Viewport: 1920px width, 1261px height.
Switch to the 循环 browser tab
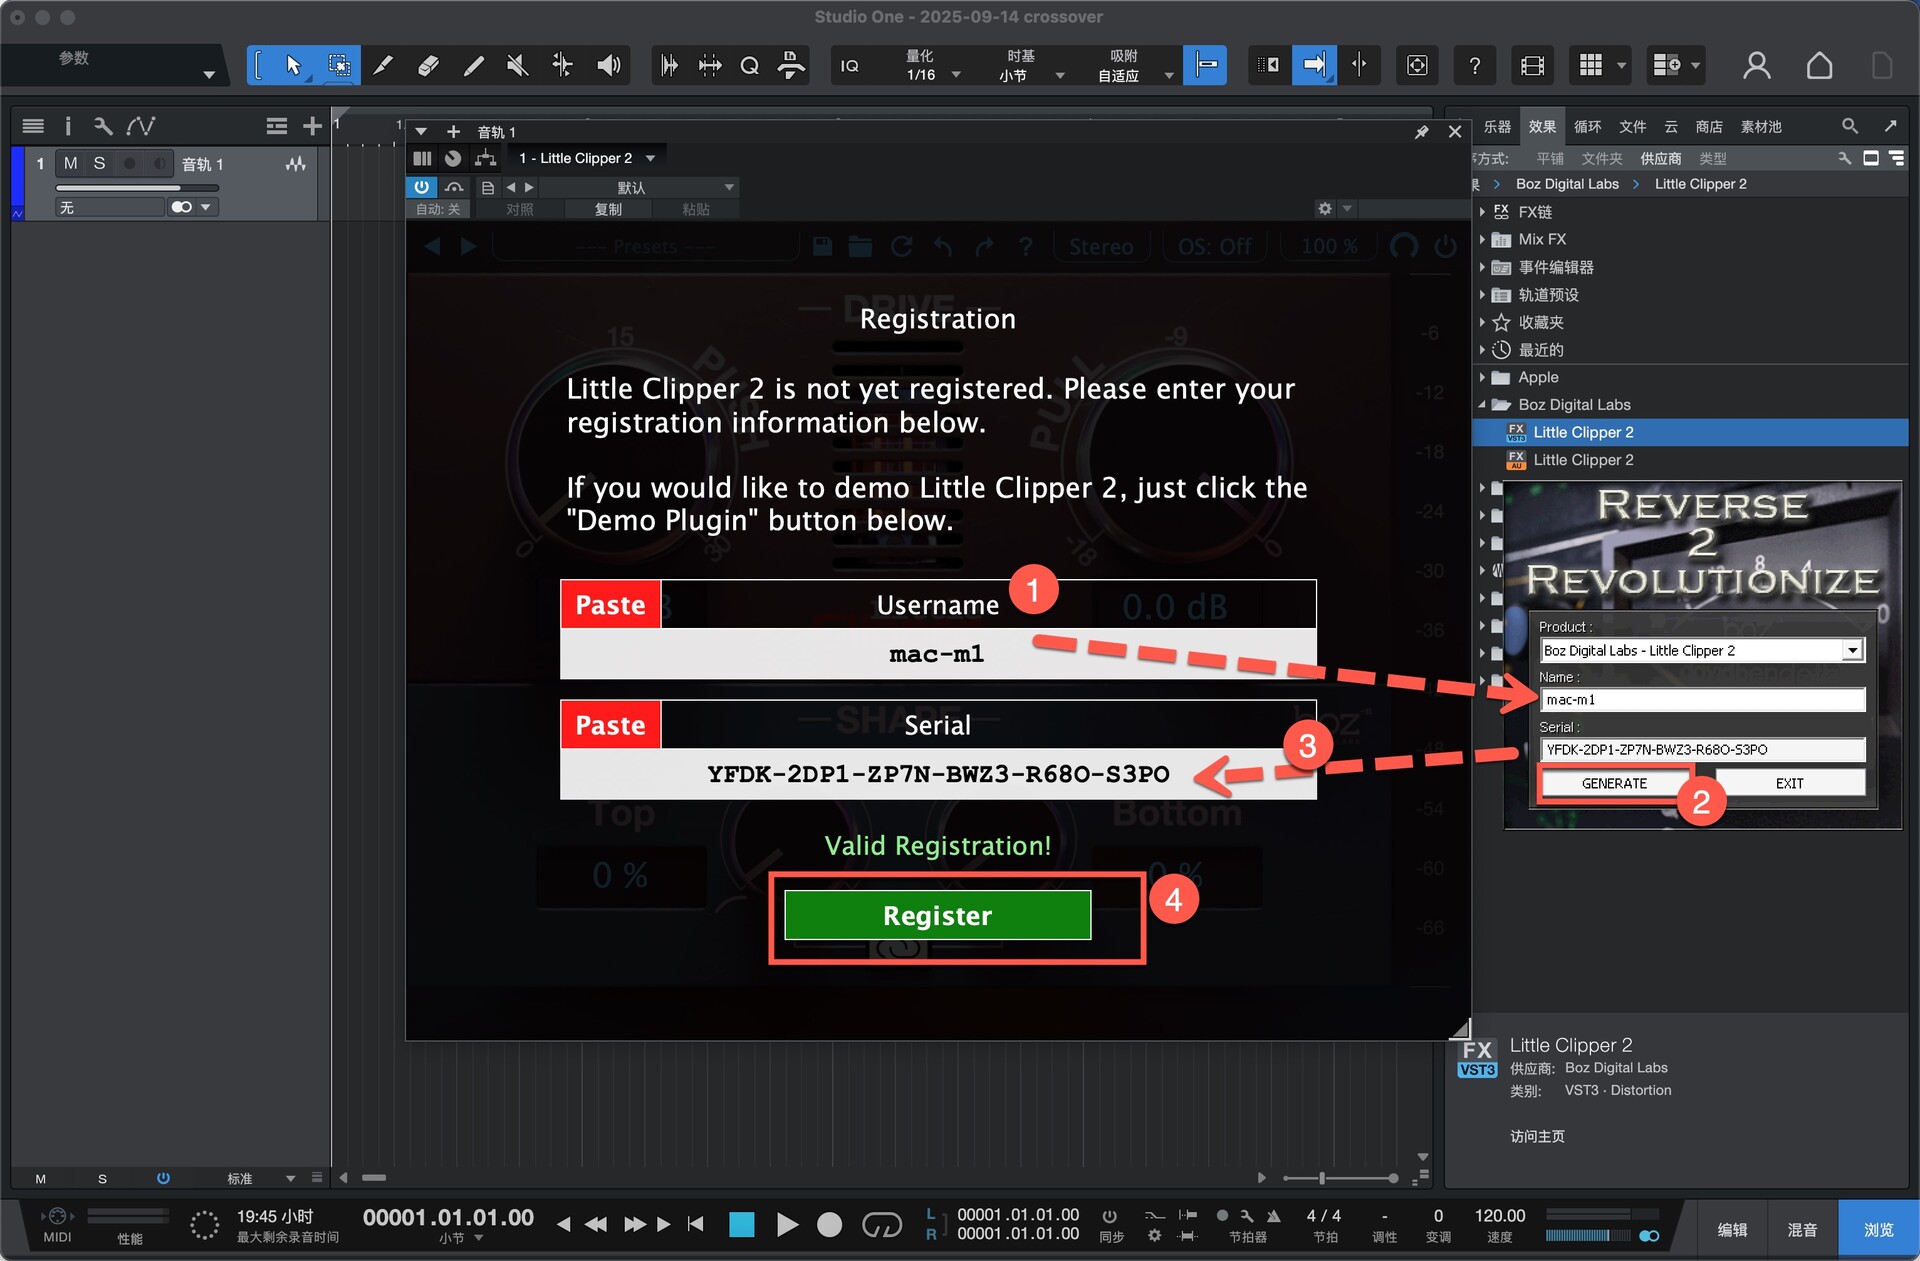[1587, 127]
